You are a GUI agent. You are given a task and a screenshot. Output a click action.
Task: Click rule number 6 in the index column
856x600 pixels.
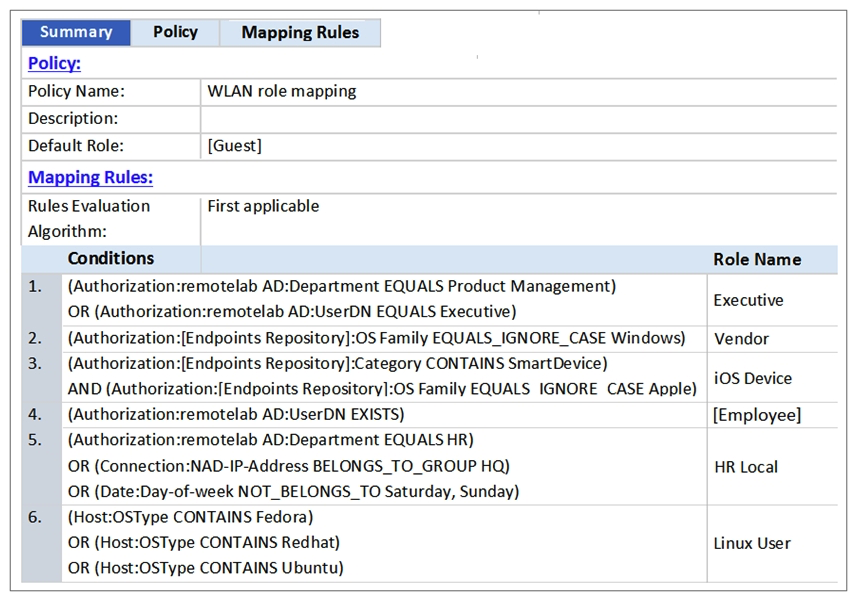click(x=34, y=517)
